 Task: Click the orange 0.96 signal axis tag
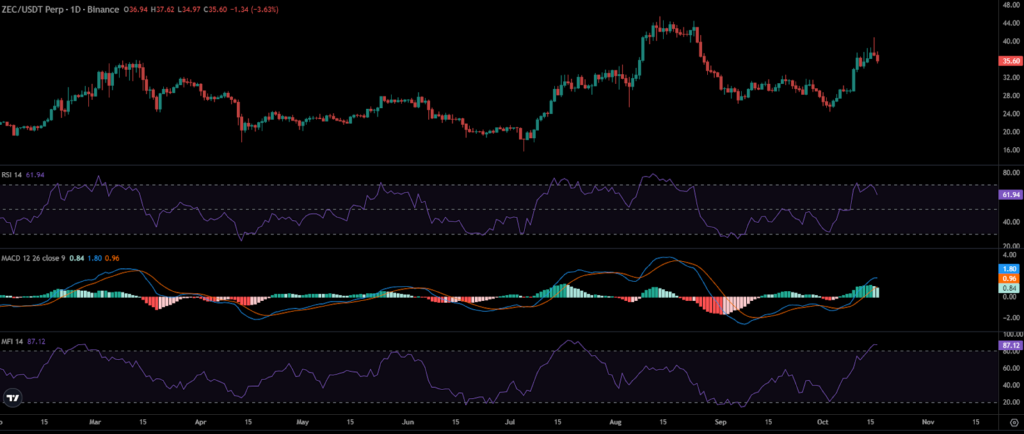tap(1009, 279)
